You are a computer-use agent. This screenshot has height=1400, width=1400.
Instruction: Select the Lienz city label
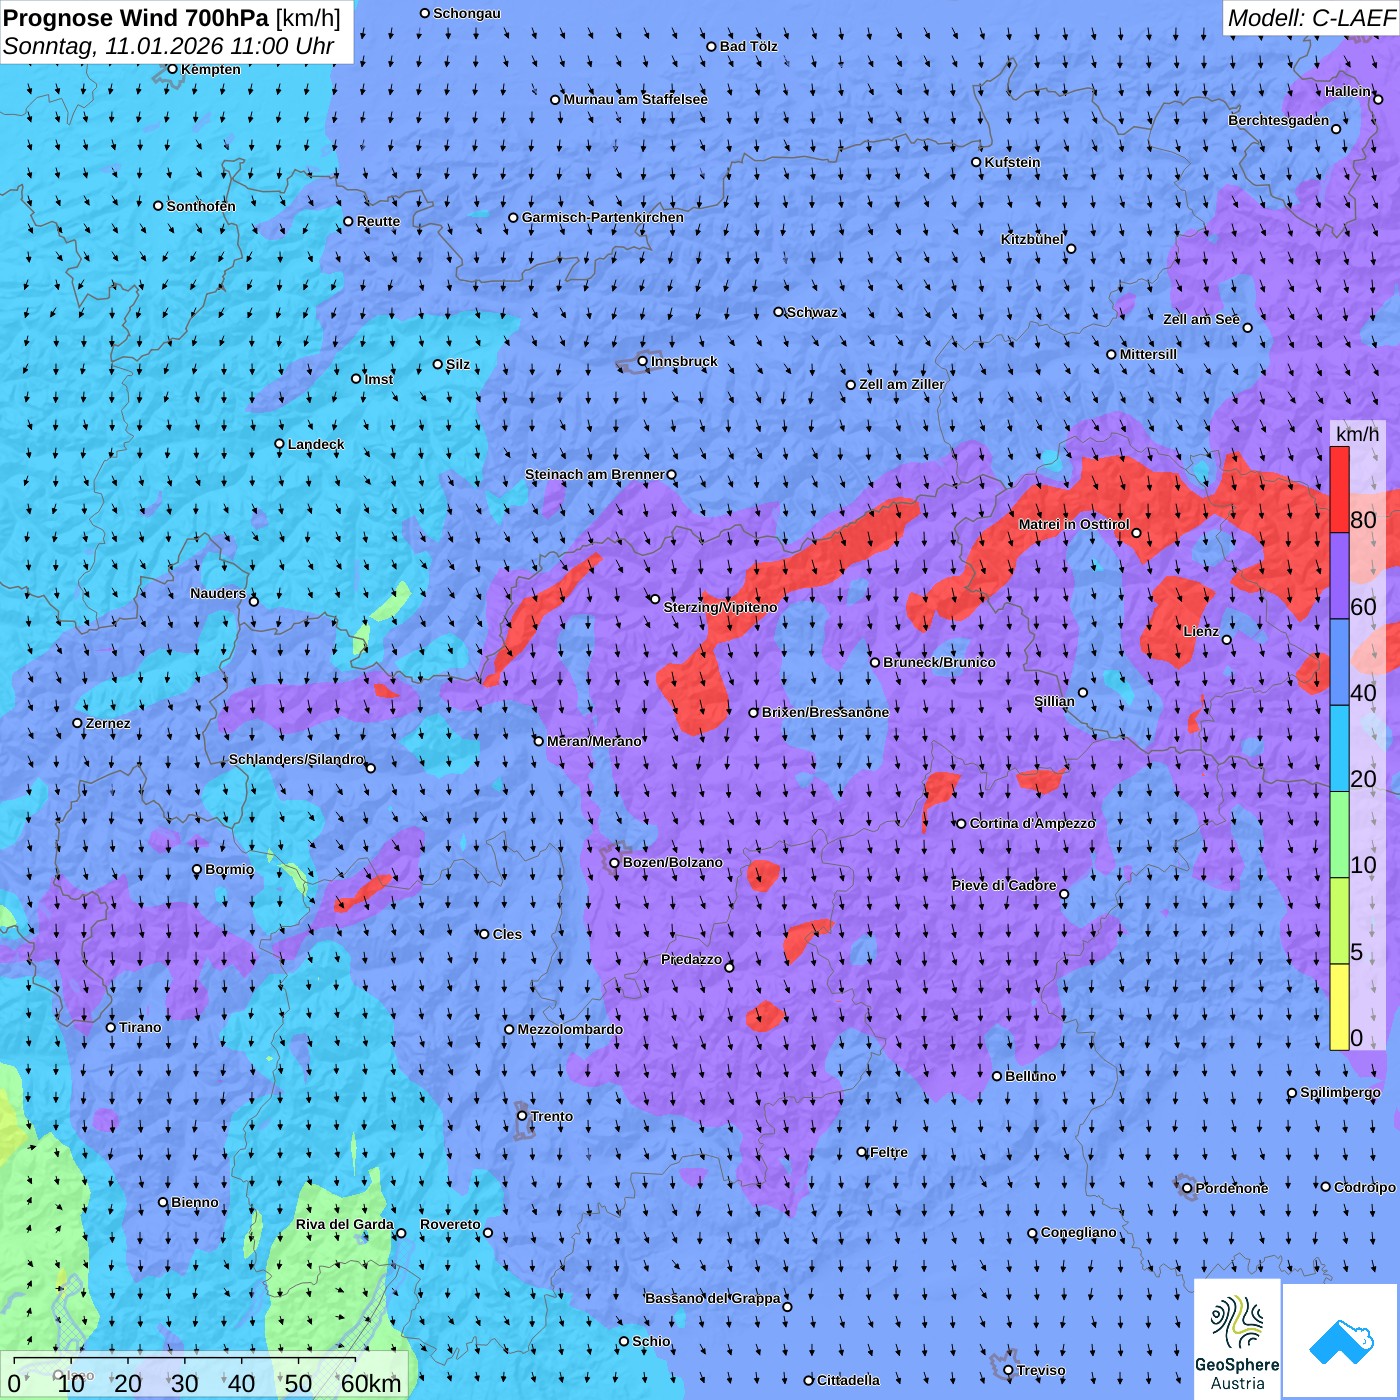pos(1201,631)
